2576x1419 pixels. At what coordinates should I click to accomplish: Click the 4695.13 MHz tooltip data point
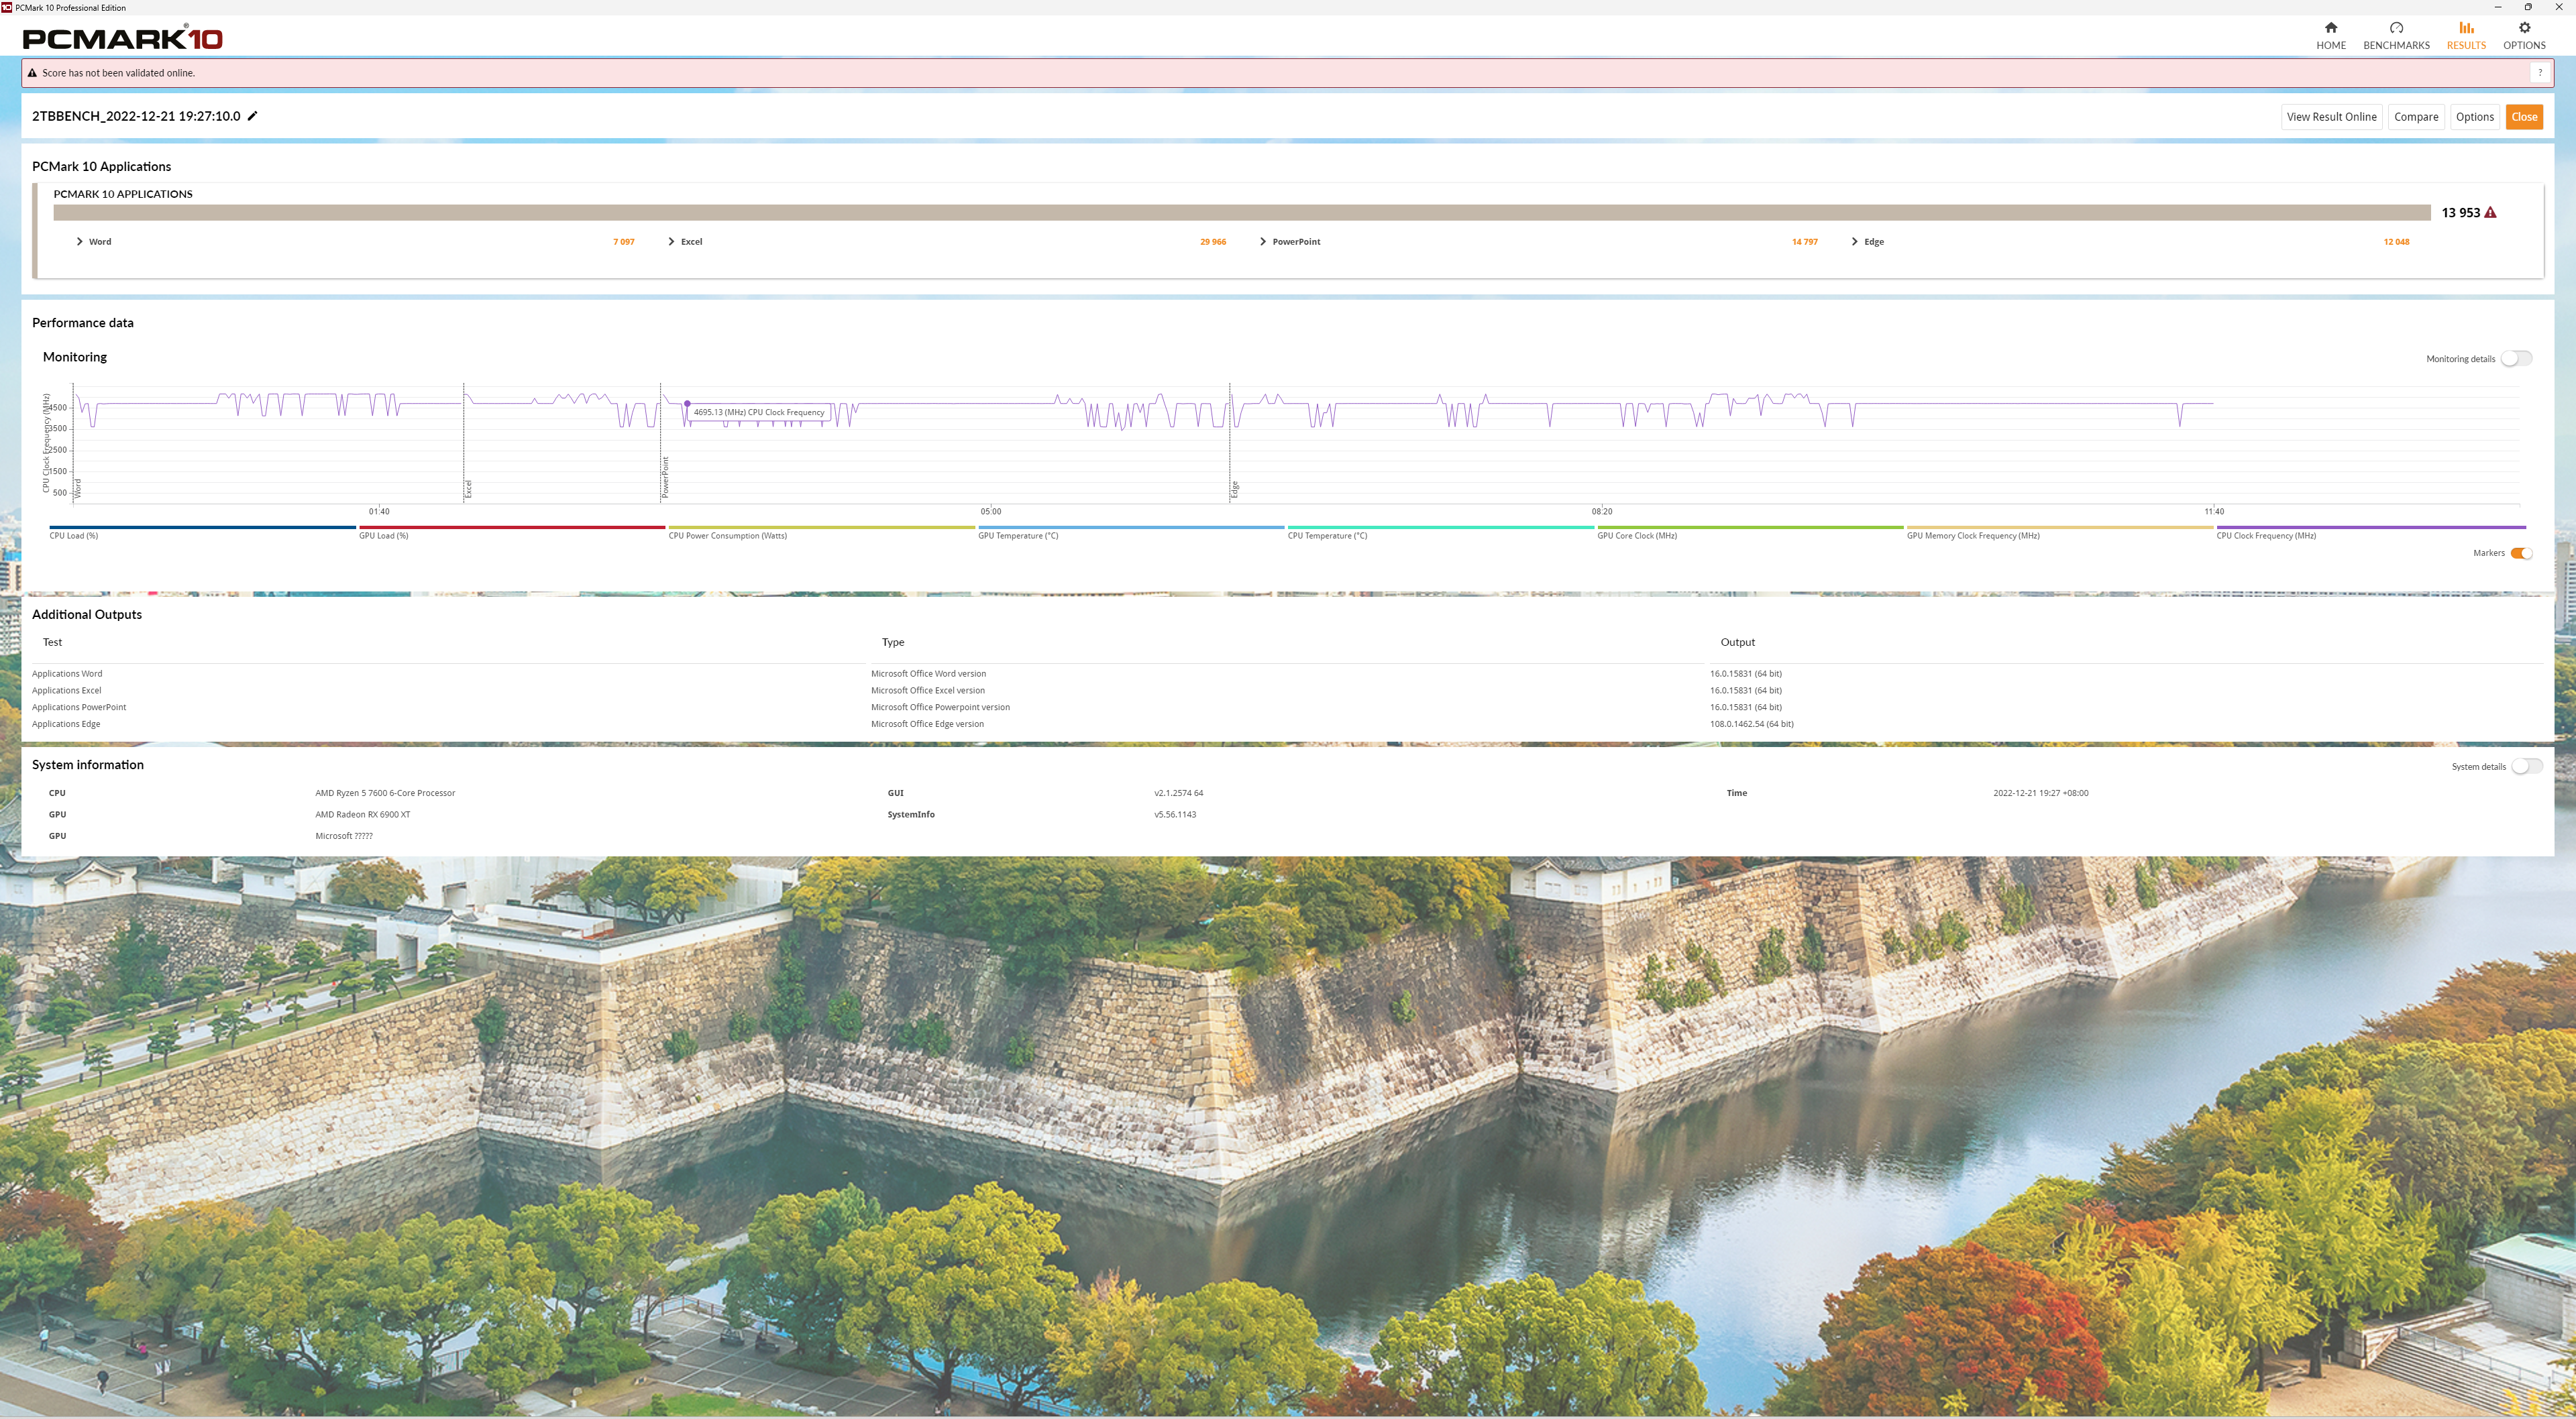(x=687, y=403)
